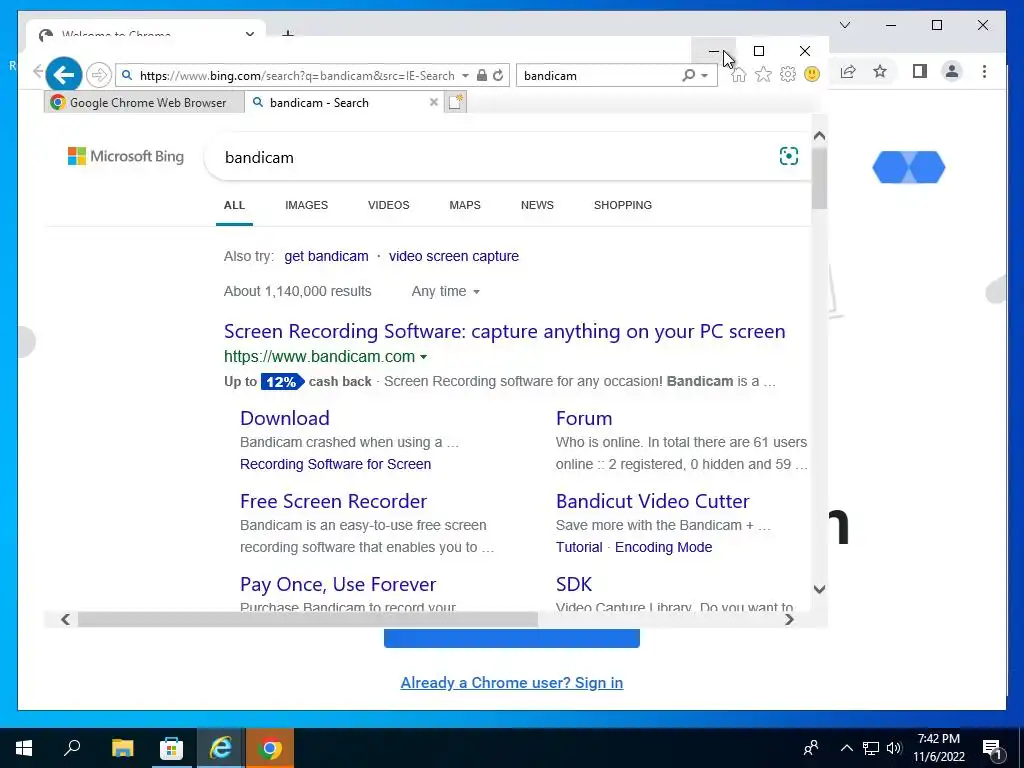Click the blue IE back arrow button
This screenshot has width=1024, height=768.
click(x=64, y=74)
